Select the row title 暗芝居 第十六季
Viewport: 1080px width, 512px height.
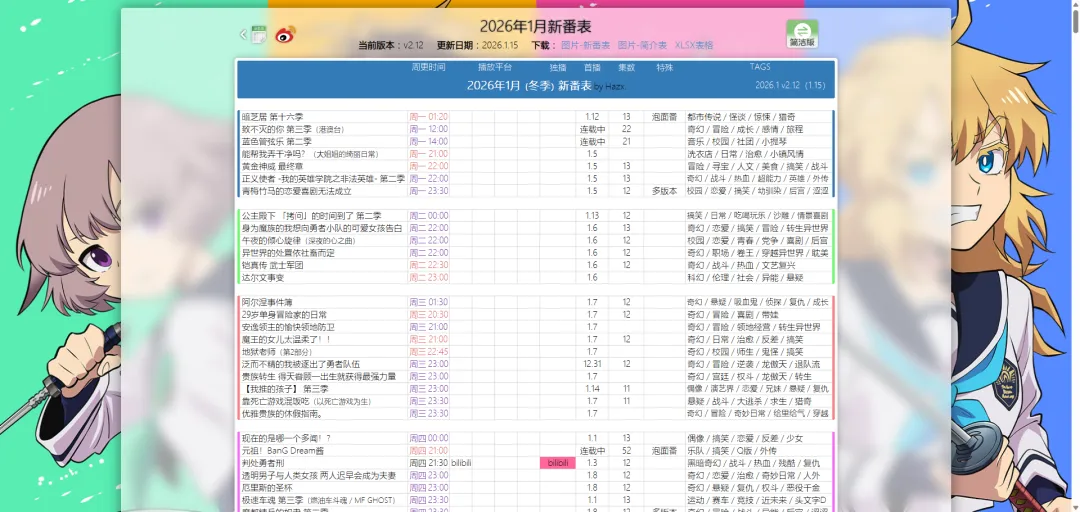[273, 117]
